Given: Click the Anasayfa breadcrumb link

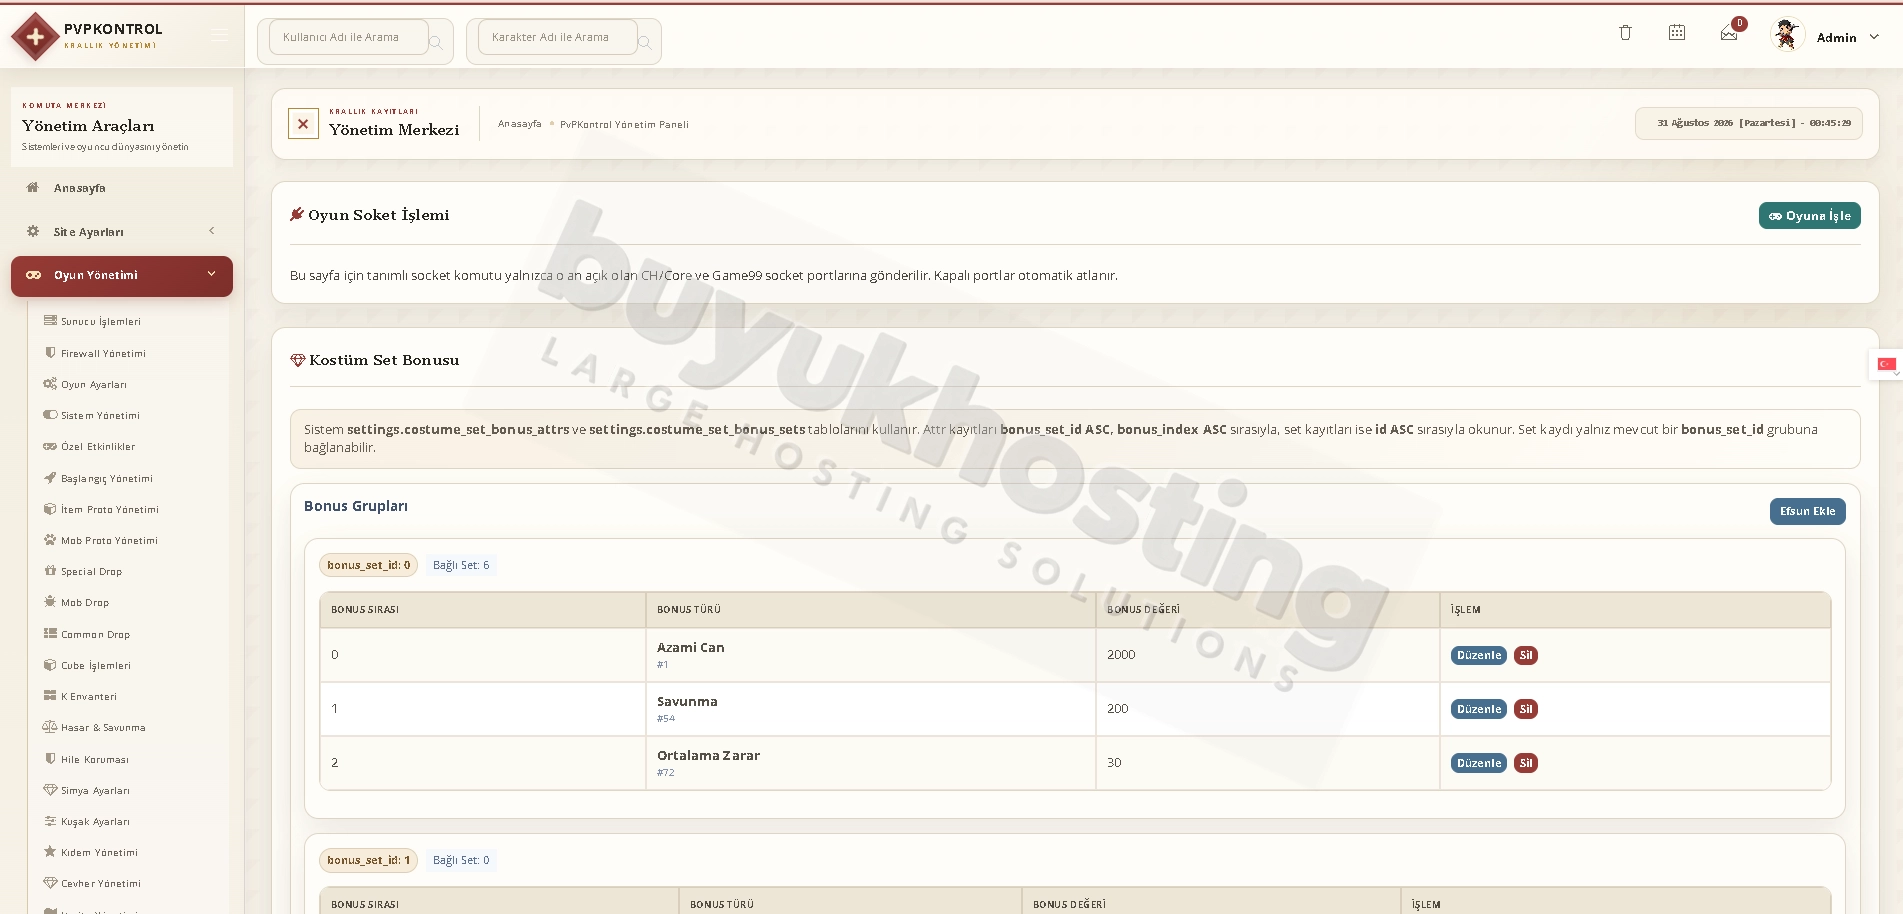Looking at the screenshot, I should 519,124.
